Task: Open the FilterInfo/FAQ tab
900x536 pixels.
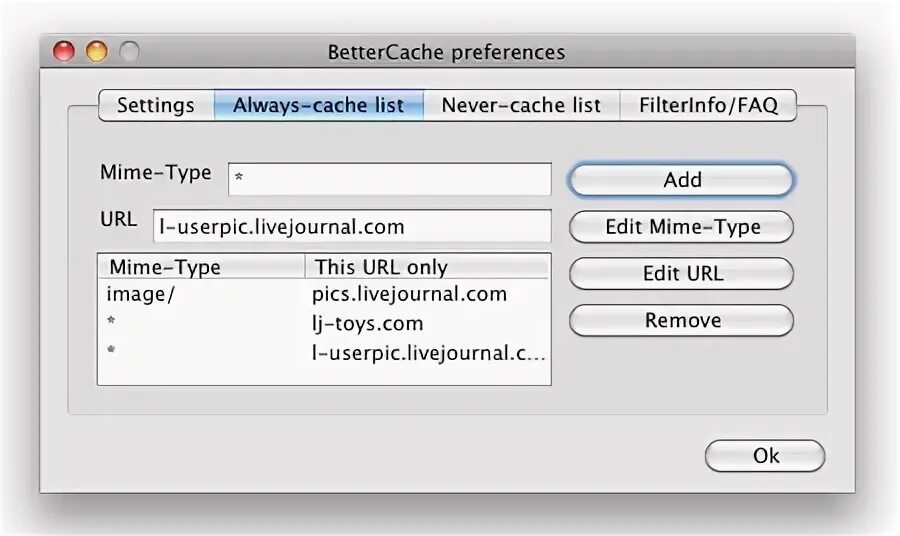Action: coord(708,105)
